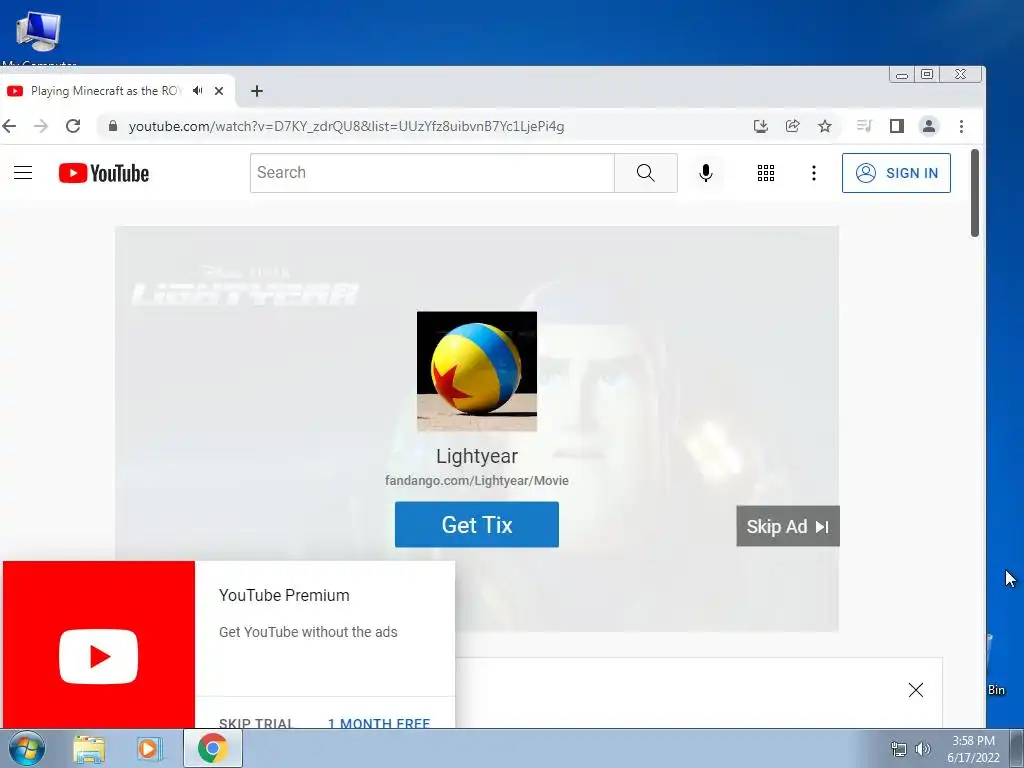Click 1 MONTH FREE in Premium popup
This screenshot has width=1024, height=768.
[379, 723]
